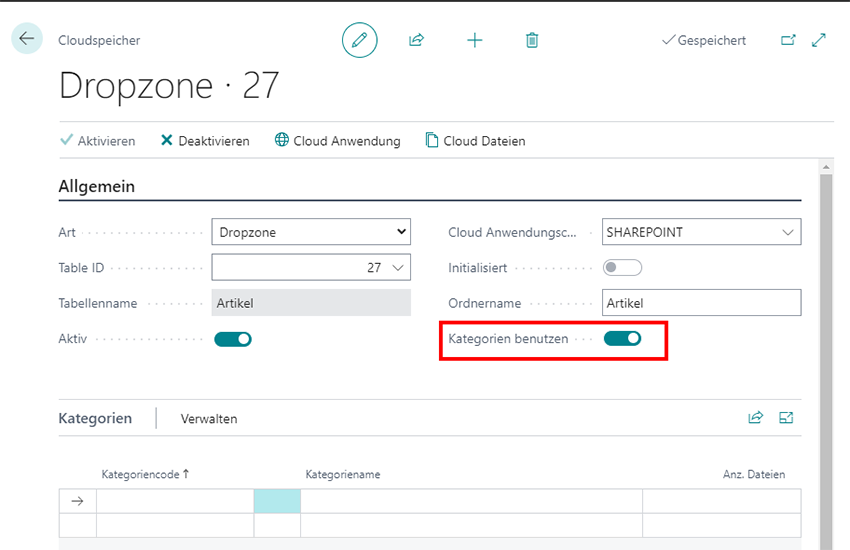Open Cloud Dateien
850x550 pixels.
(475, 141)
